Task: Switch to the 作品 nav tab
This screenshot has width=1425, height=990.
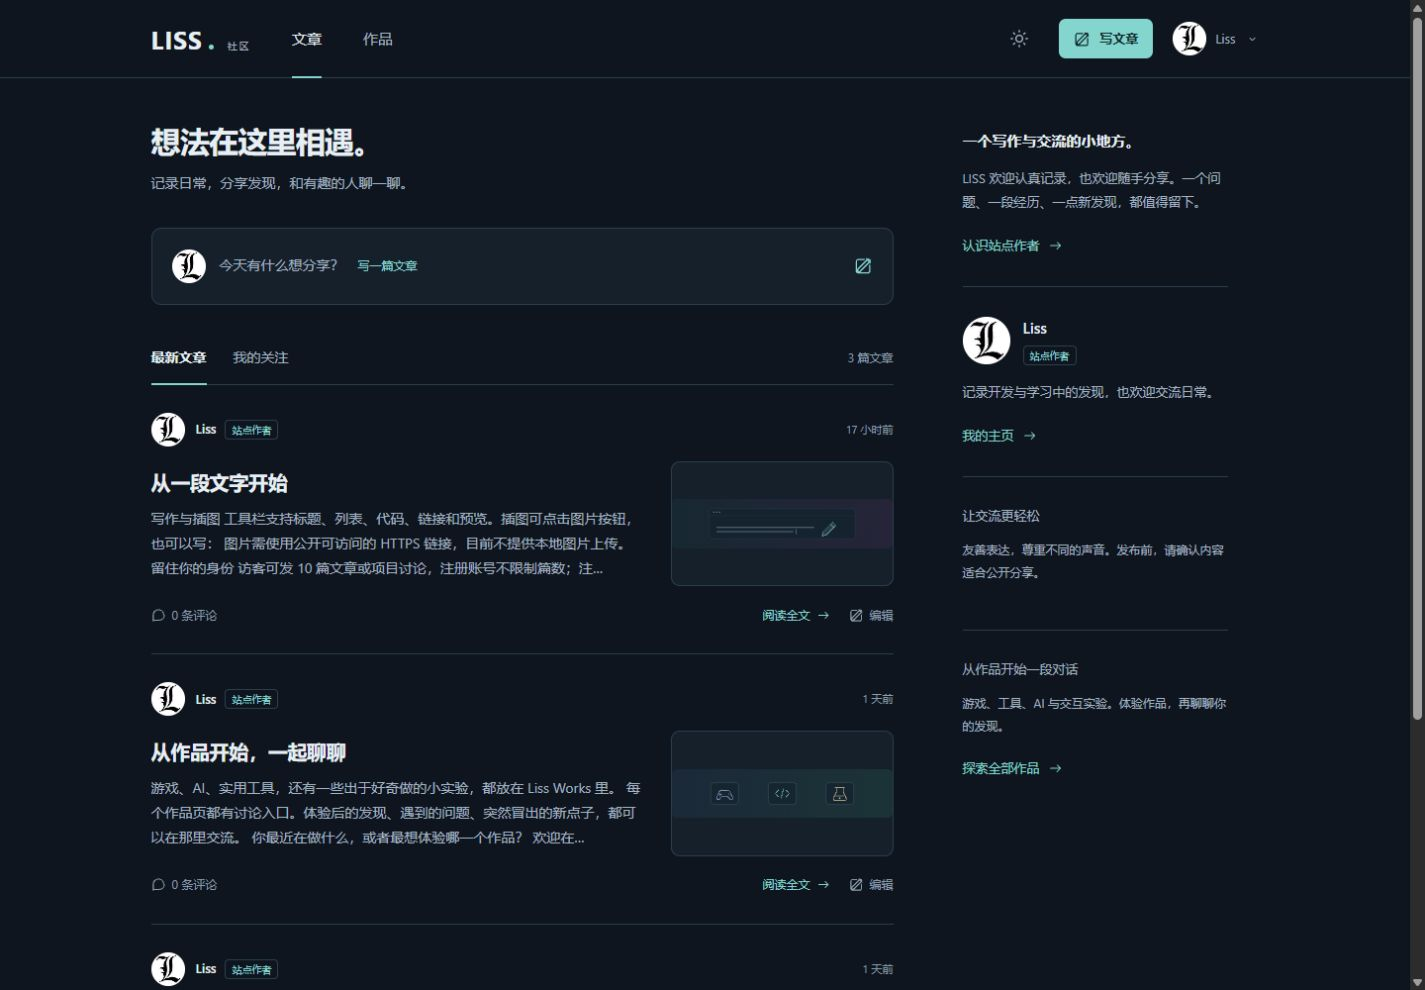Action: [377, 39]
